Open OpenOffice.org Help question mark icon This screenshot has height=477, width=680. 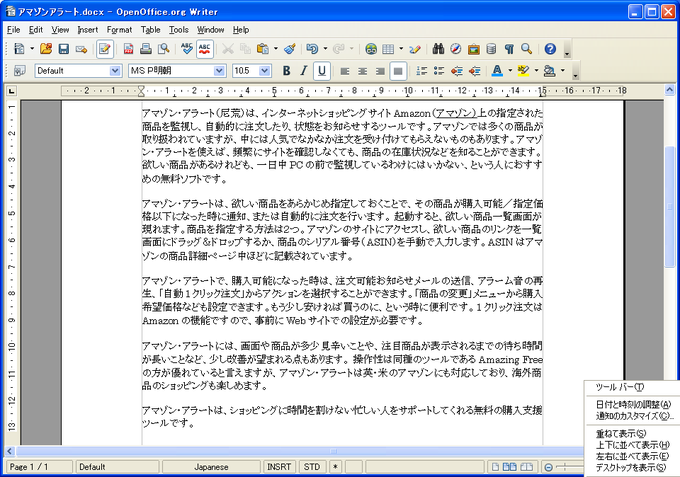(x=550, y=49)
